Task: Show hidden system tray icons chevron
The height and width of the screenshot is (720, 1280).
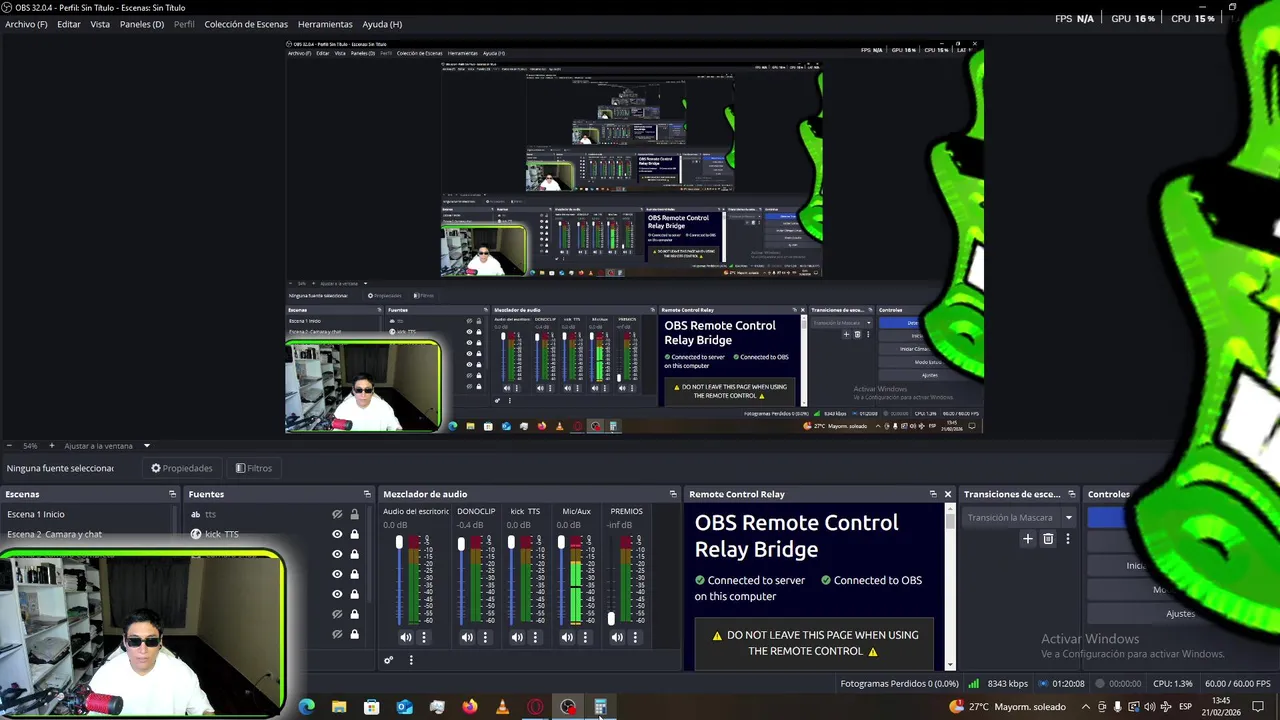Action: 1085,707
